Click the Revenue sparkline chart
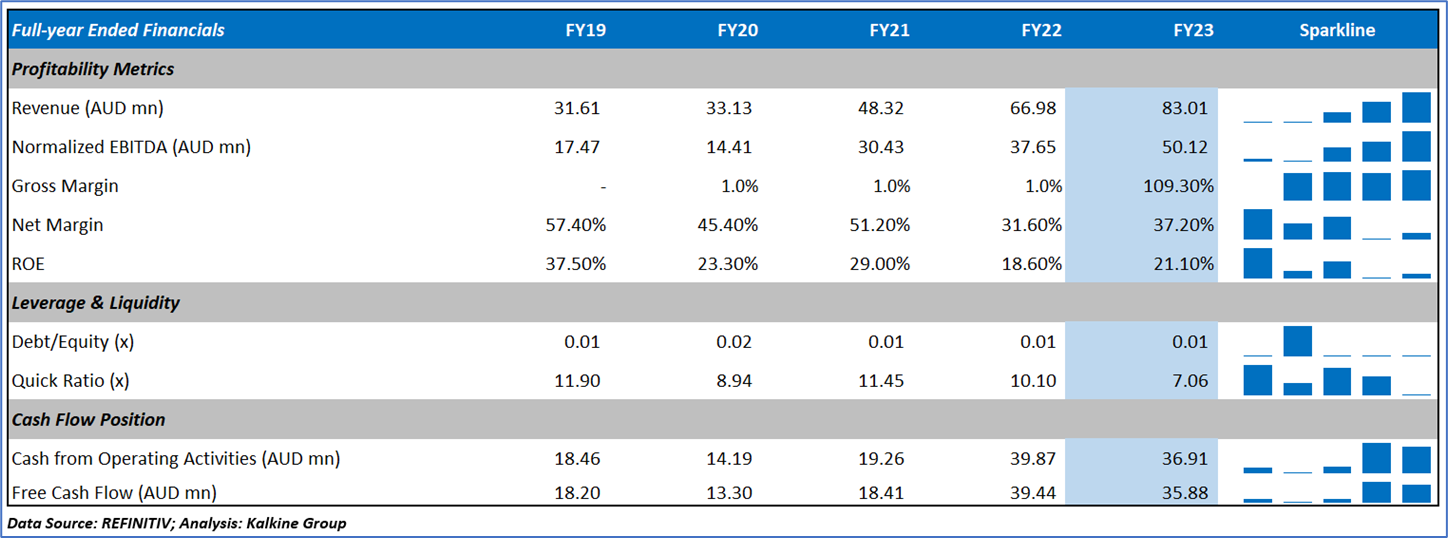 pyautogui.click(x=1337, y=108)
